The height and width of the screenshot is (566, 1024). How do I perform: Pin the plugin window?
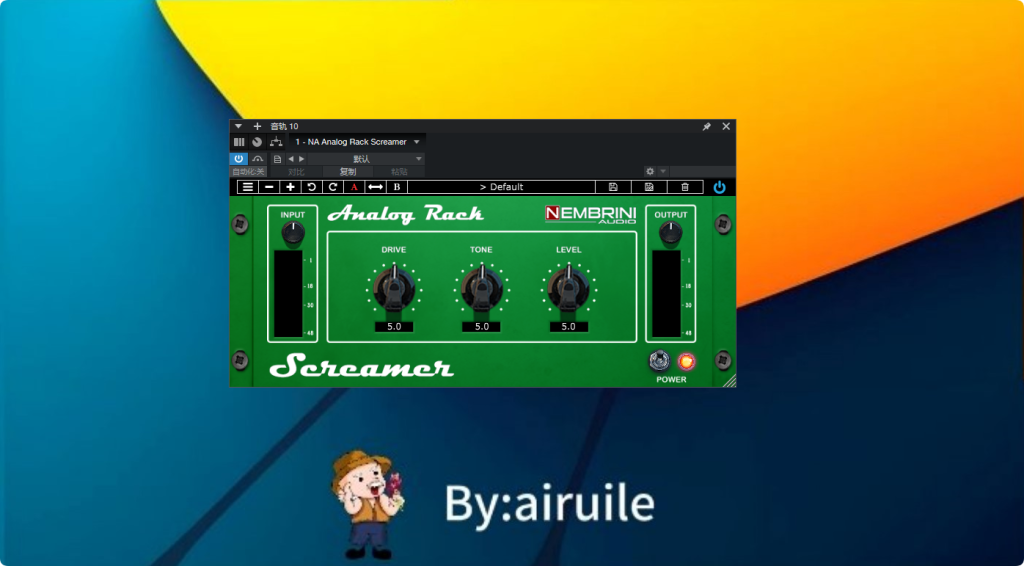707,127
